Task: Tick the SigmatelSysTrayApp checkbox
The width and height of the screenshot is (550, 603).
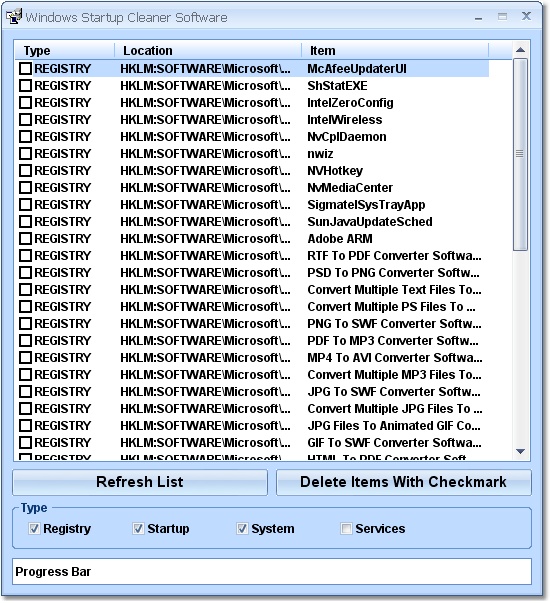Action: 25,205
